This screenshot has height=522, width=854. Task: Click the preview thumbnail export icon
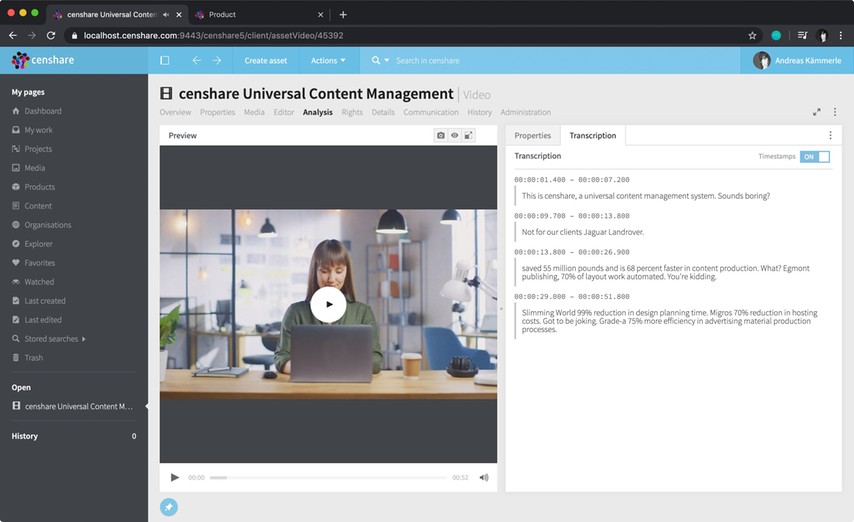click(x=468, y=135)
